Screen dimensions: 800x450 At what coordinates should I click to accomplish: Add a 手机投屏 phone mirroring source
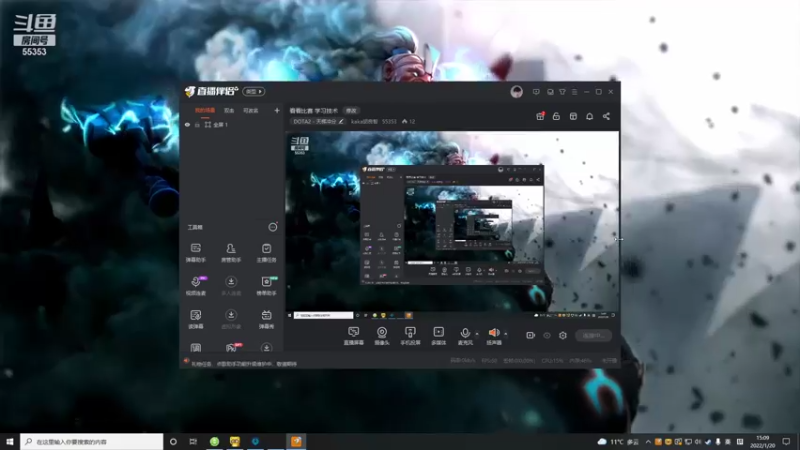410,336
